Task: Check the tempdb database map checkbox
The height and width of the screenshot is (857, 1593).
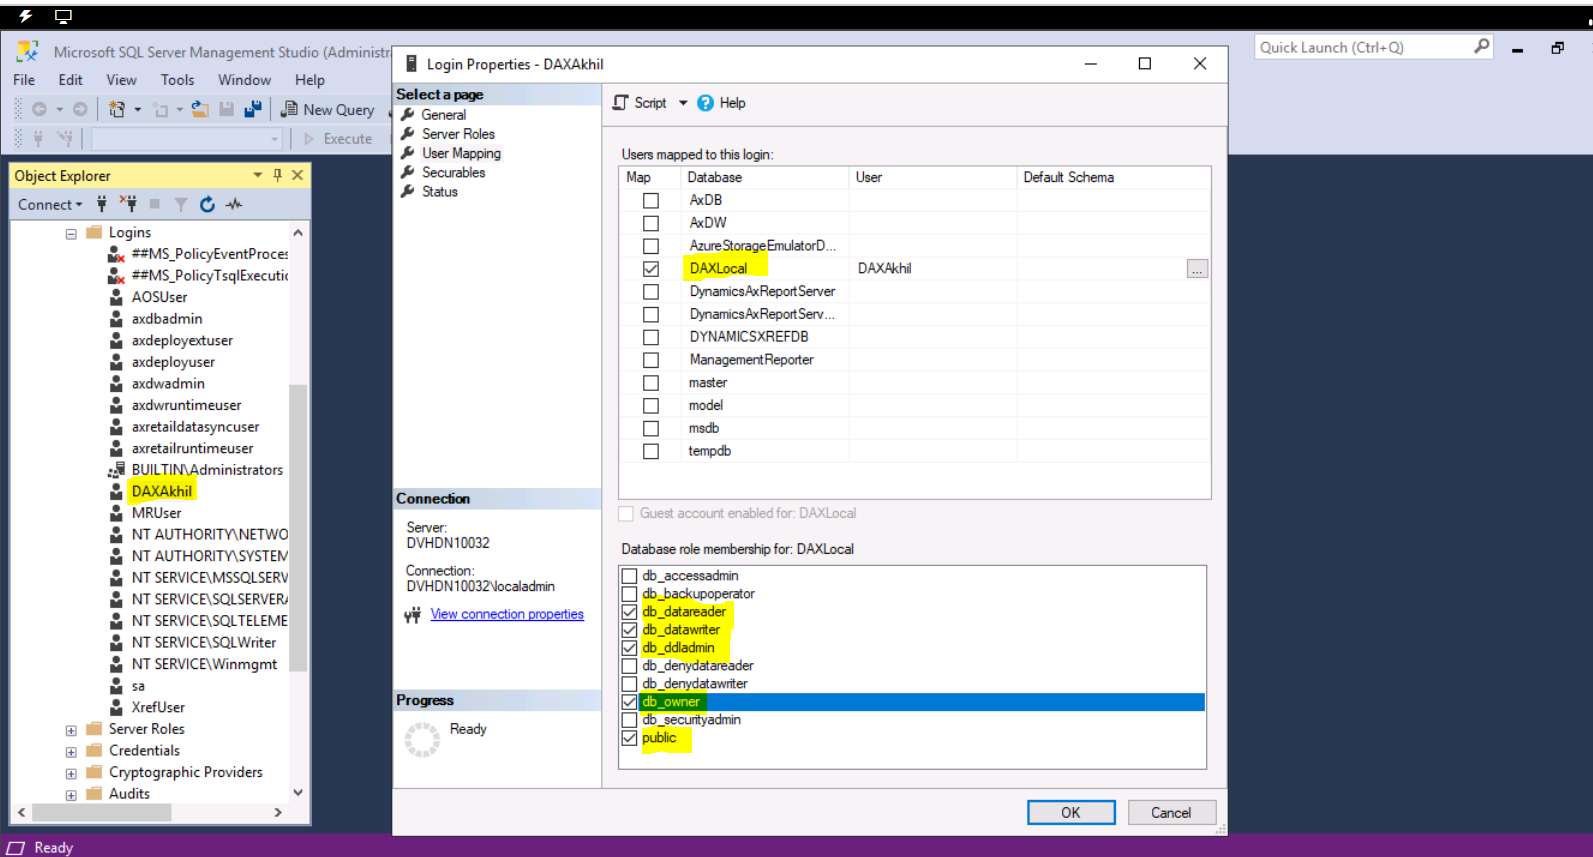Action: coord(651,451)
